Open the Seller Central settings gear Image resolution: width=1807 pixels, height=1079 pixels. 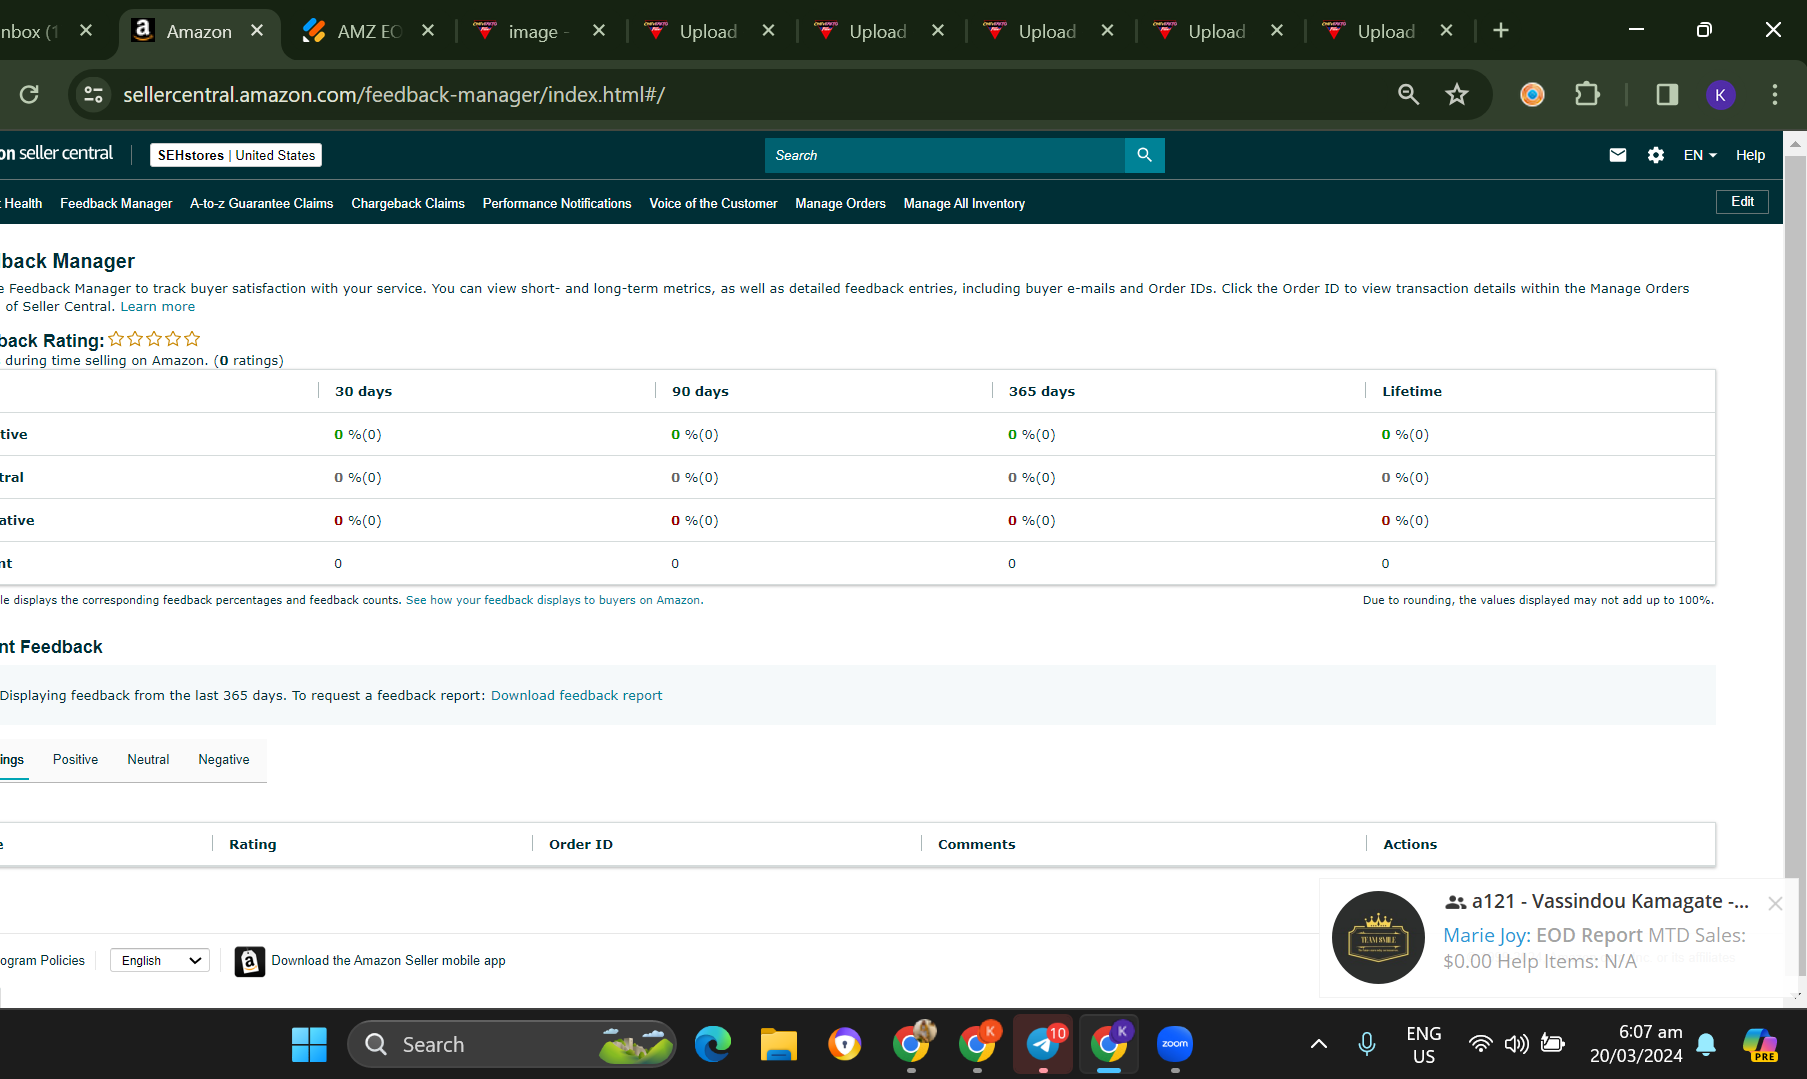tap(1656, 155)
